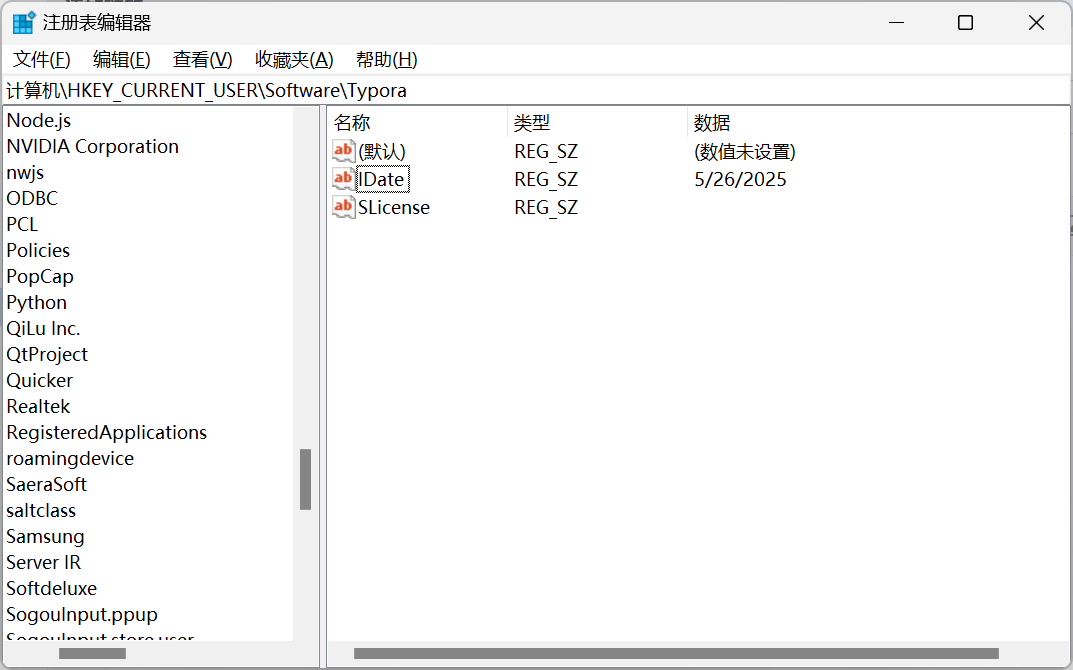The width and height of the screenshot is (1073, 670).
Task: Select the SogouInput.ppup key
Action: (x=82, y=615)
